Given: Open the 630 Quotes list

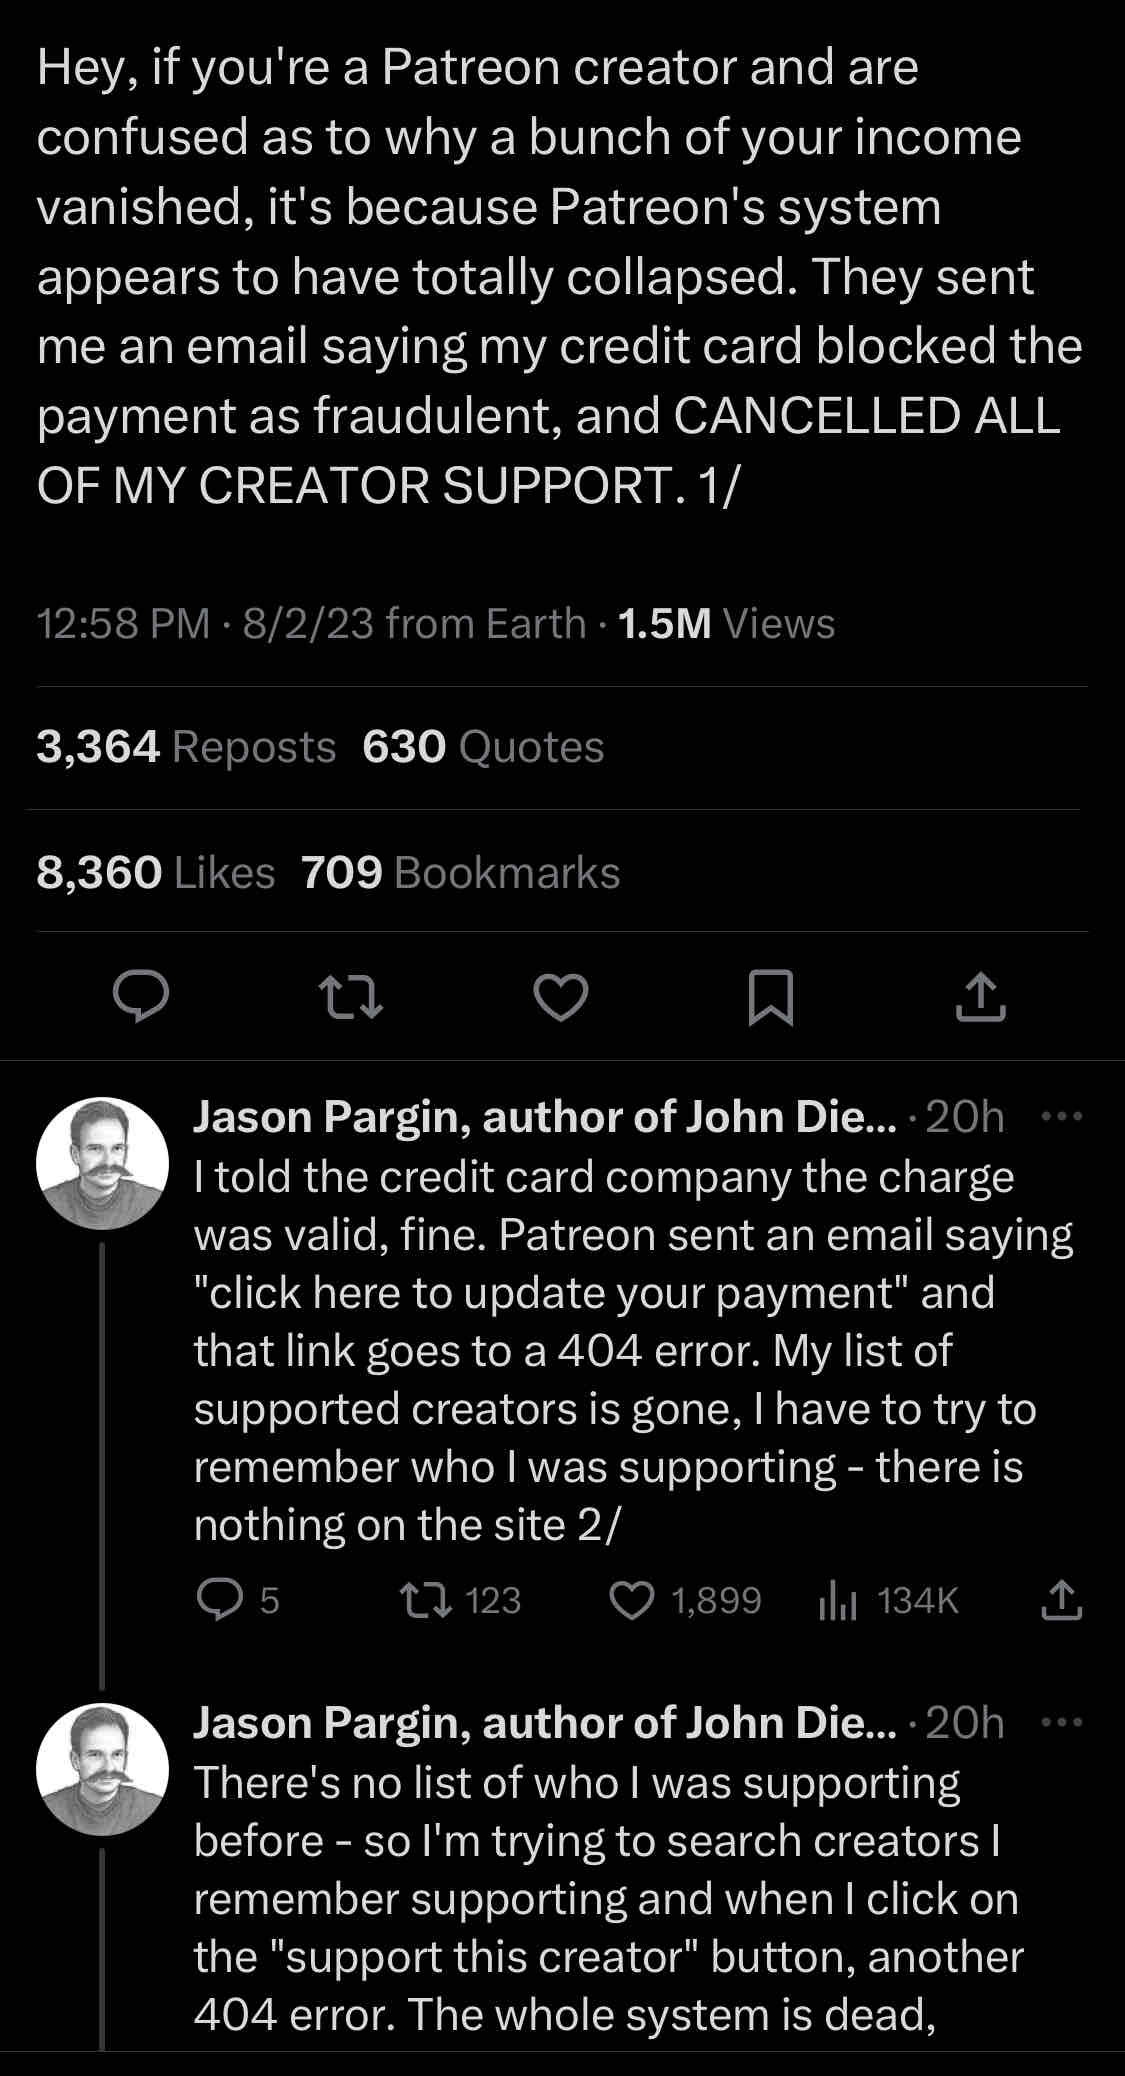Looking at the screenshot, I should [x=483, y=747].
